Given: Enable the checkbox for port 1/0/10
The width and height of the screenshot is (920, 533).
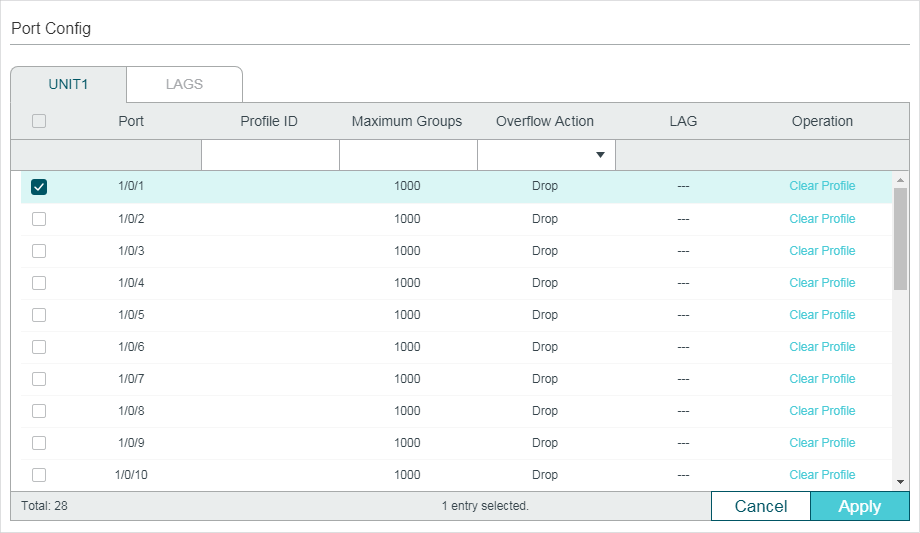Looking at the screenshot, I should click(39, 475).
